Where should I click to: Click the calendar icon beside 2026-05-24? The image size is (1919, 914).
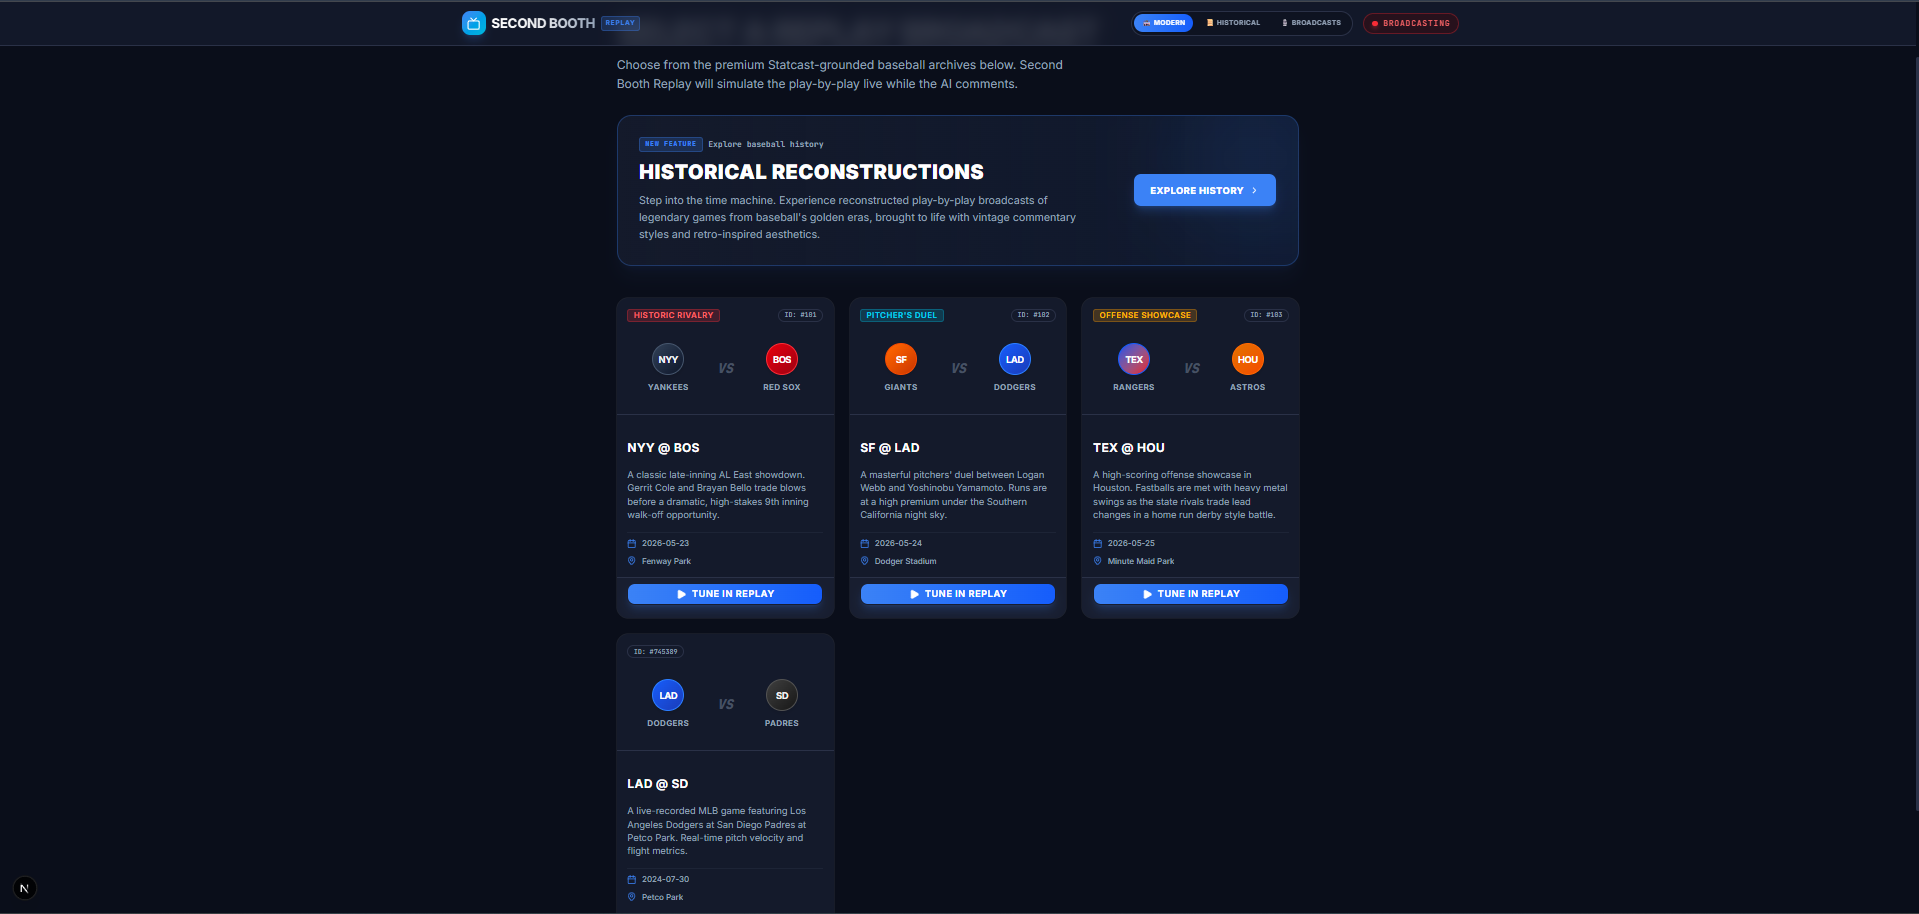pyautogui.click(x=865, y=544)
